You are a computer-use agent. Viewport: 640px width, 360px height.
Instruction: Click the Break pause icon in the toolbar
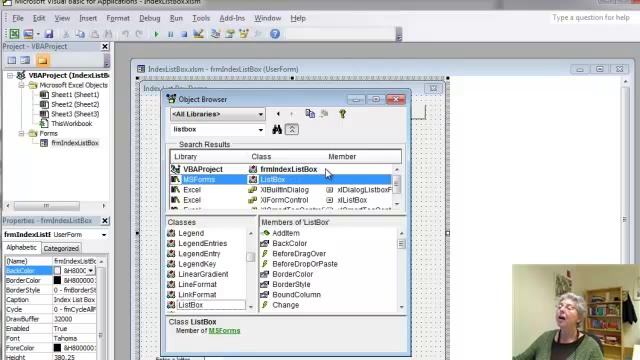click(171, 34)
